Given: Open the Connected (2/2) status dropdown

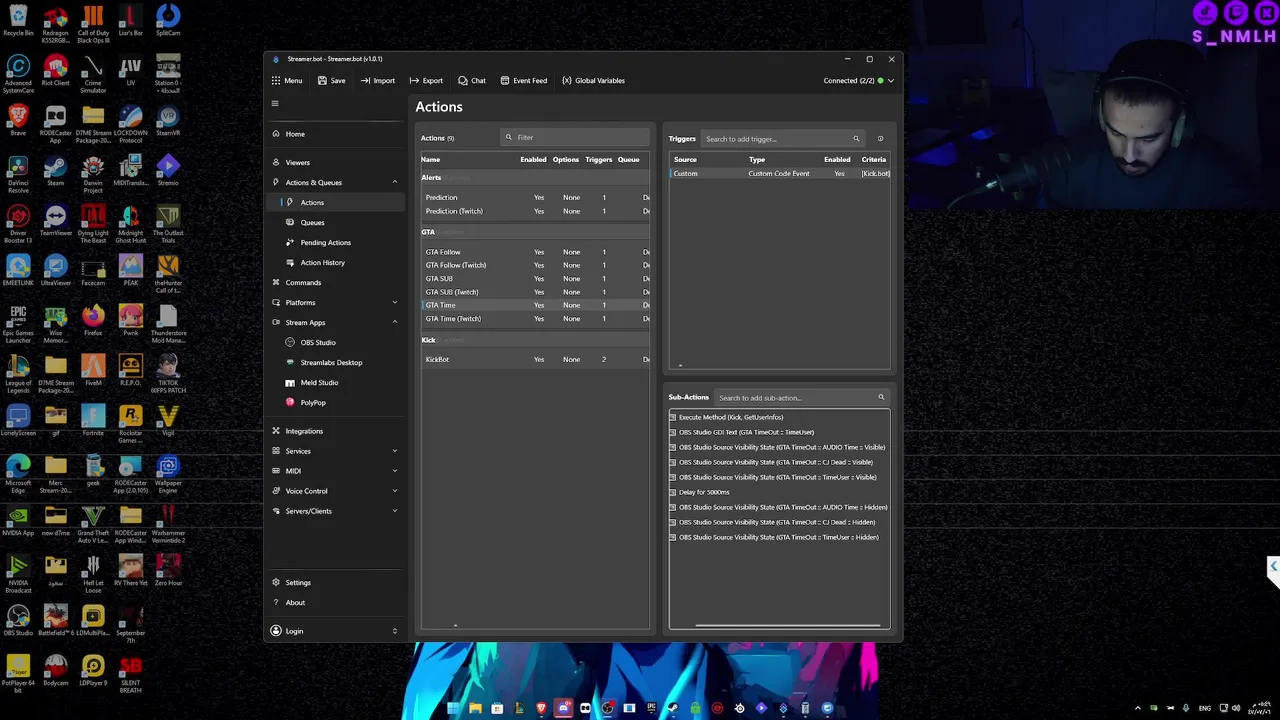Looking at the screenshot, I should (x=859, y=81).
